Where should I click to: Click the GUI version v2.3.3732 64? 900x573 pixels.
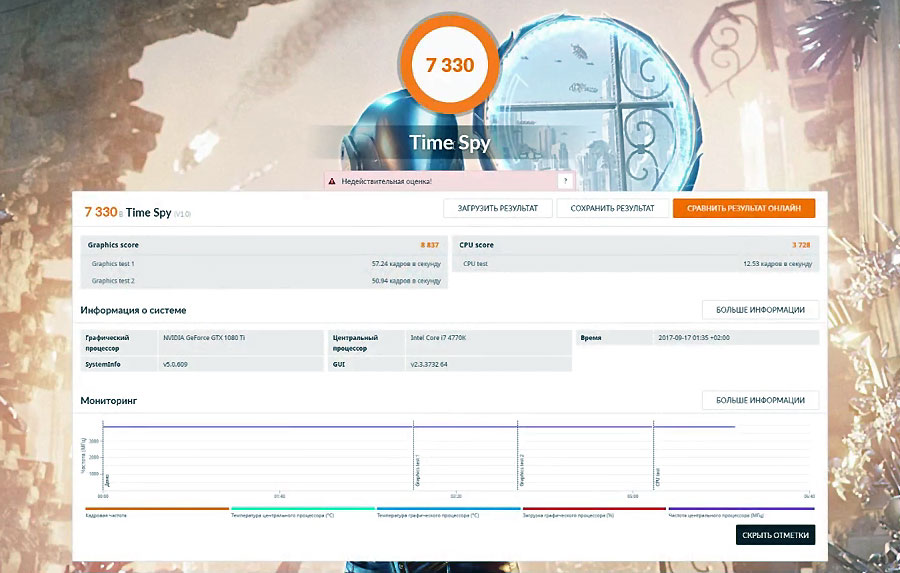click(x=429, y=364)
